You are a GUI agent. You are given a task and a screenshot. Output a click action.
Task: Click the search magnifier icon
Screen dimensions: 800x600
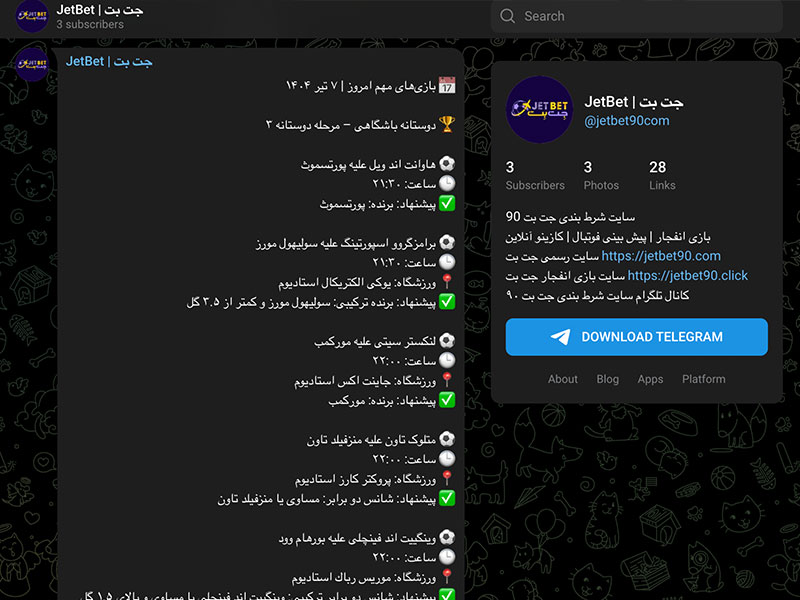click(507, 16)
